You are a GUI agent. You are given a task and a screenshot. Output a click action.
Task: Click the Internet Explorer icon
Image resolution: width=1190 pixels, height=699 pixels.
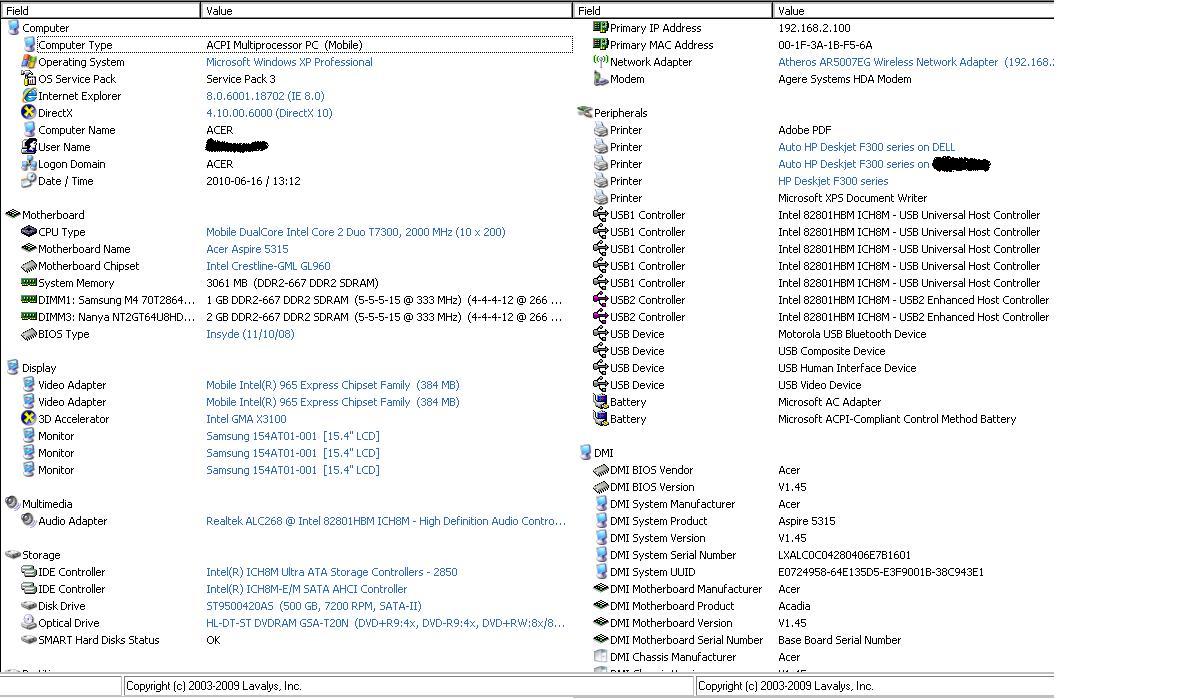click(x=29, y=96)
